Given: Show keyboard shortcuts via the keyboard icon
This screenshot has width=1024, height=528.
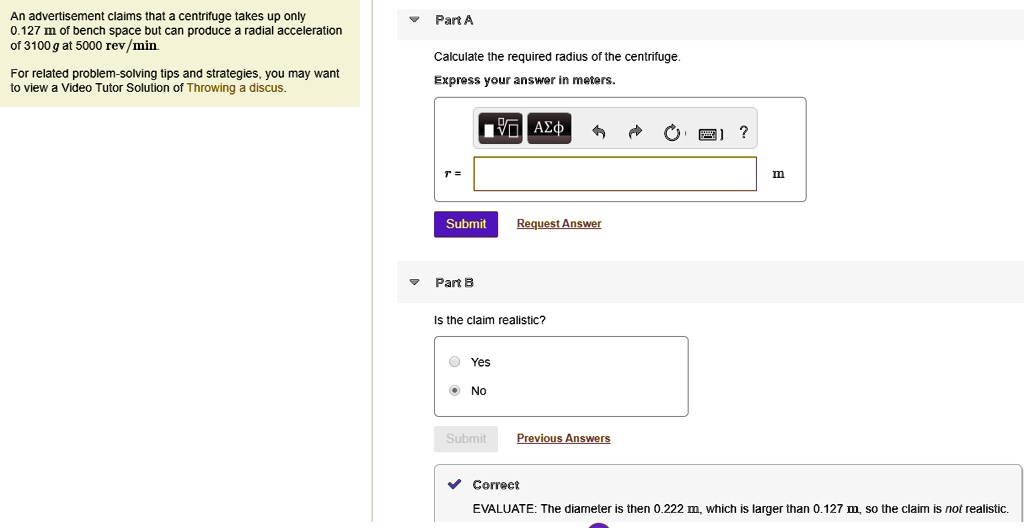Looking at the screenshot, I should (709, 132).
